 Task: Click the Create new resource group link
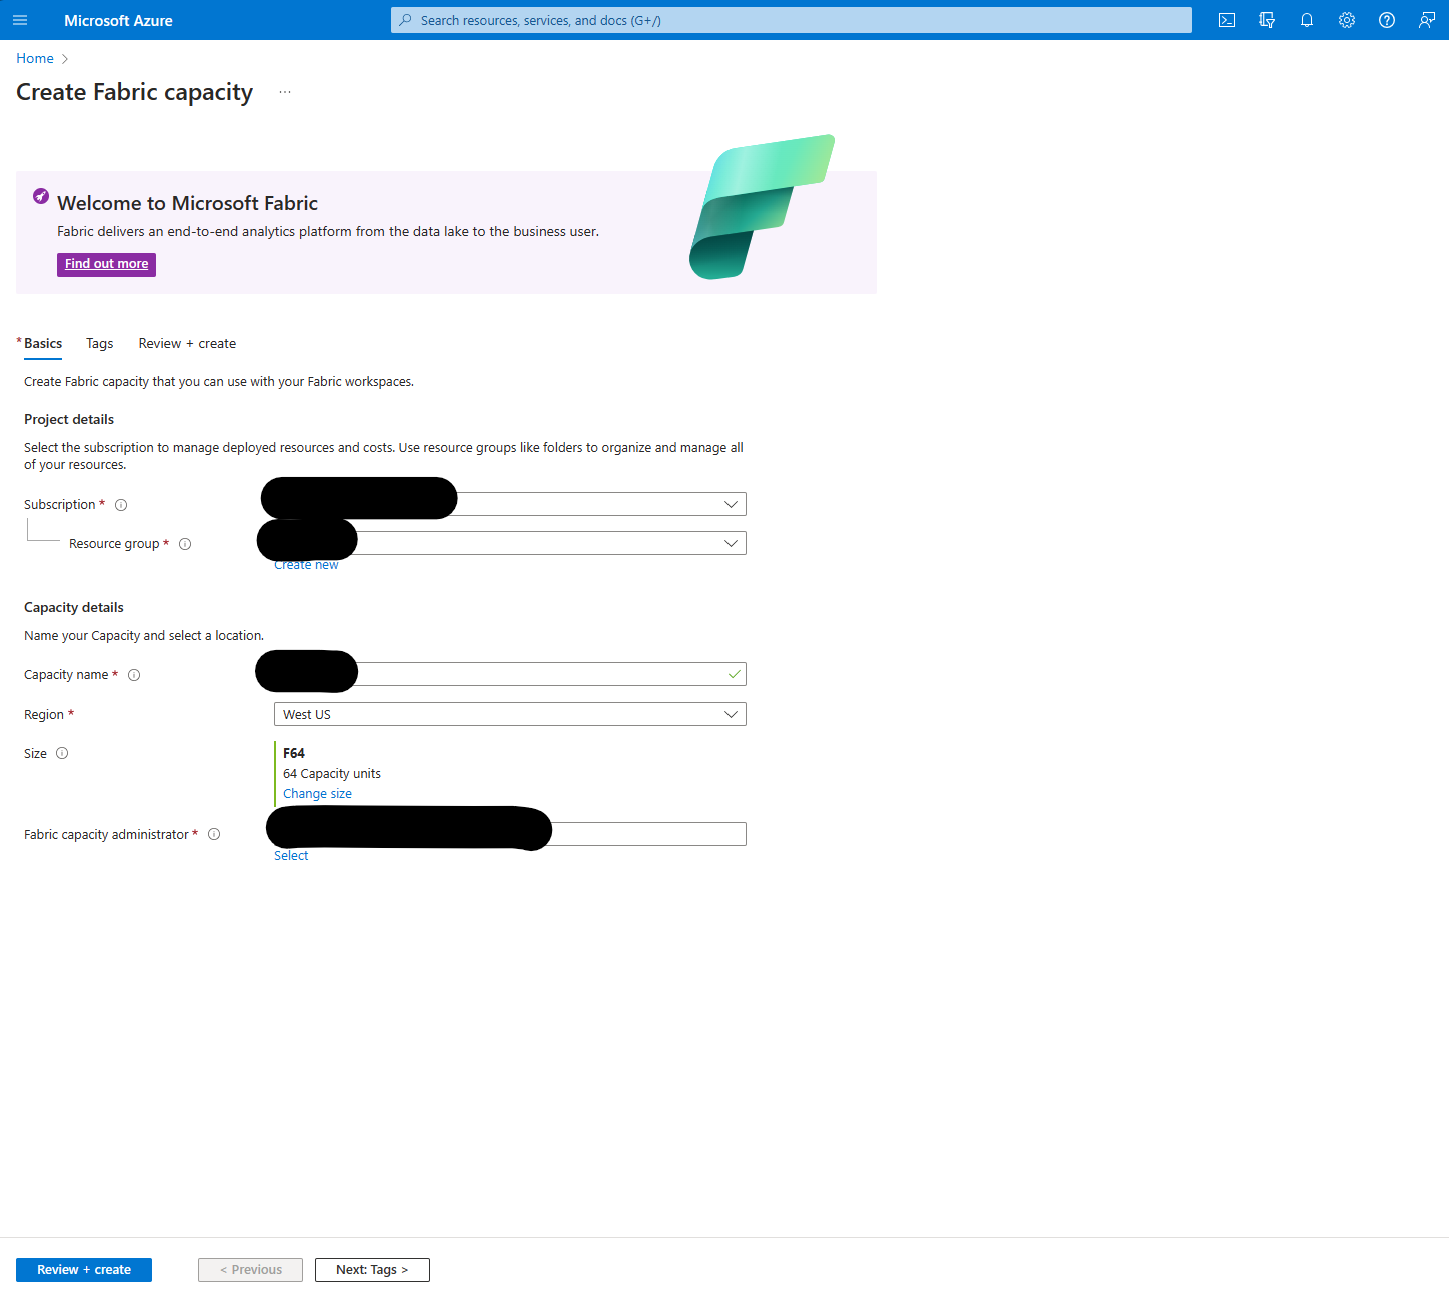[x=306, y=565]
